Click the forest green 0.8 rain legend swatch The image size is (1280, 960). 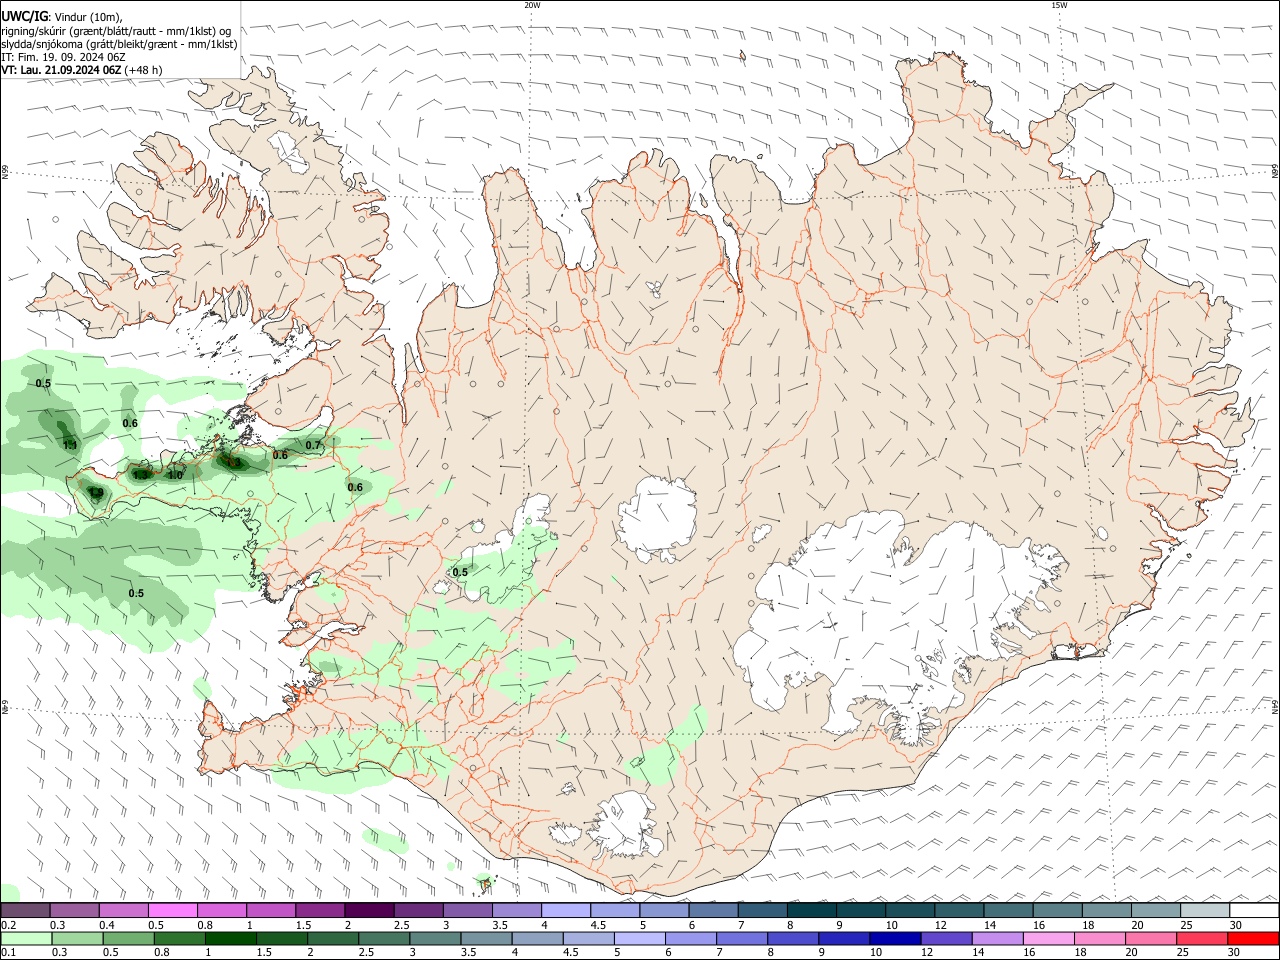pos(179,938)
